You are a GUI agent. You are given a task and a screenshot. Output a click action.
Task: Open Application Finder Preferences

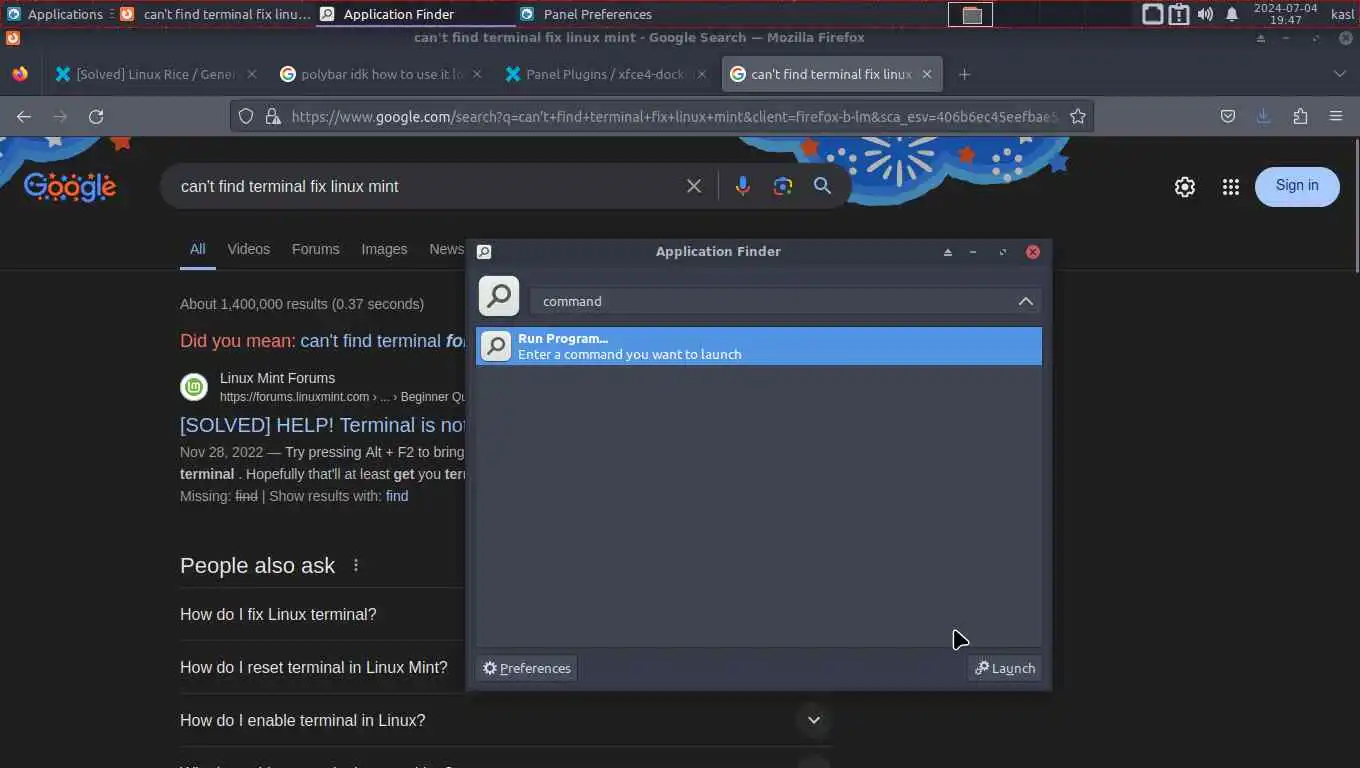(x=526, y=668)
